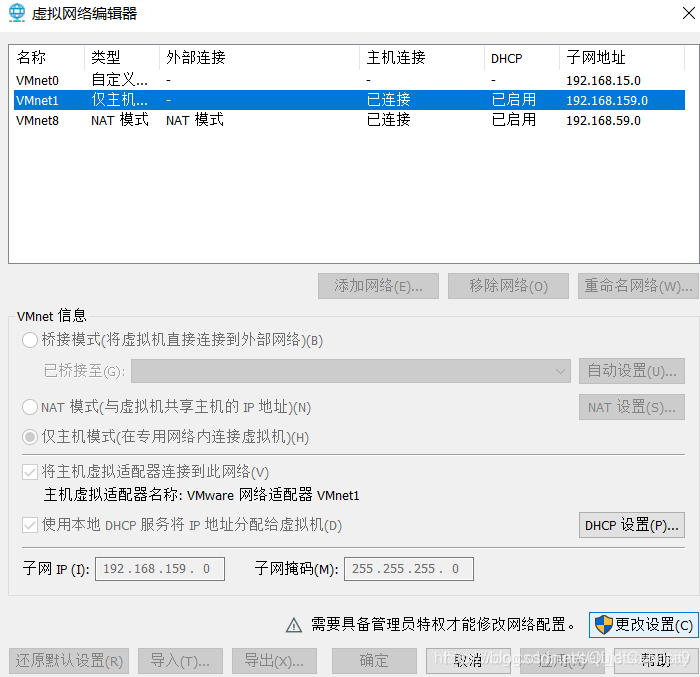
Task: Click 移除网络(O) button
Action: (x=508, y=286)
